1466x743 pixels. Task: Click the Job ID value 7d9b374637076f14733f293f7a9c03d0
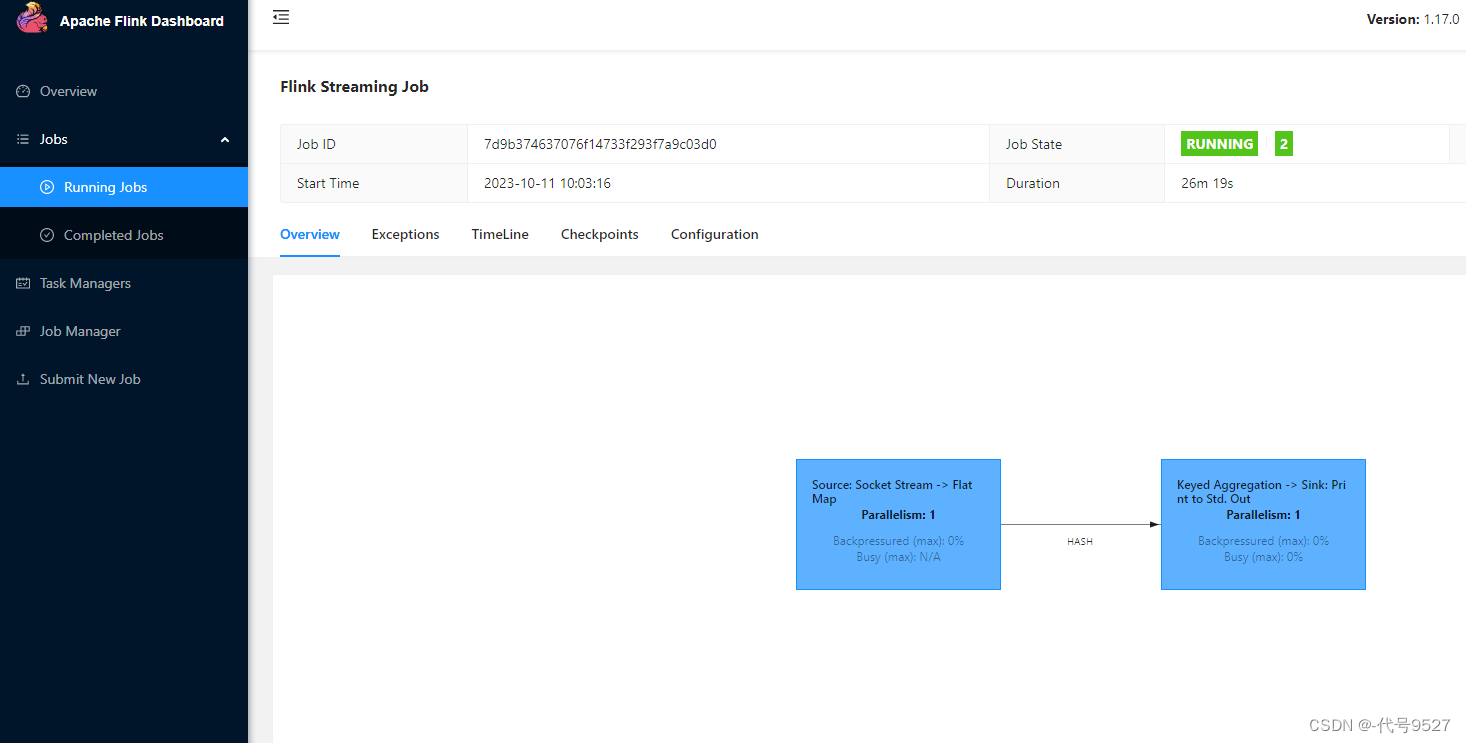pos(600,144)
